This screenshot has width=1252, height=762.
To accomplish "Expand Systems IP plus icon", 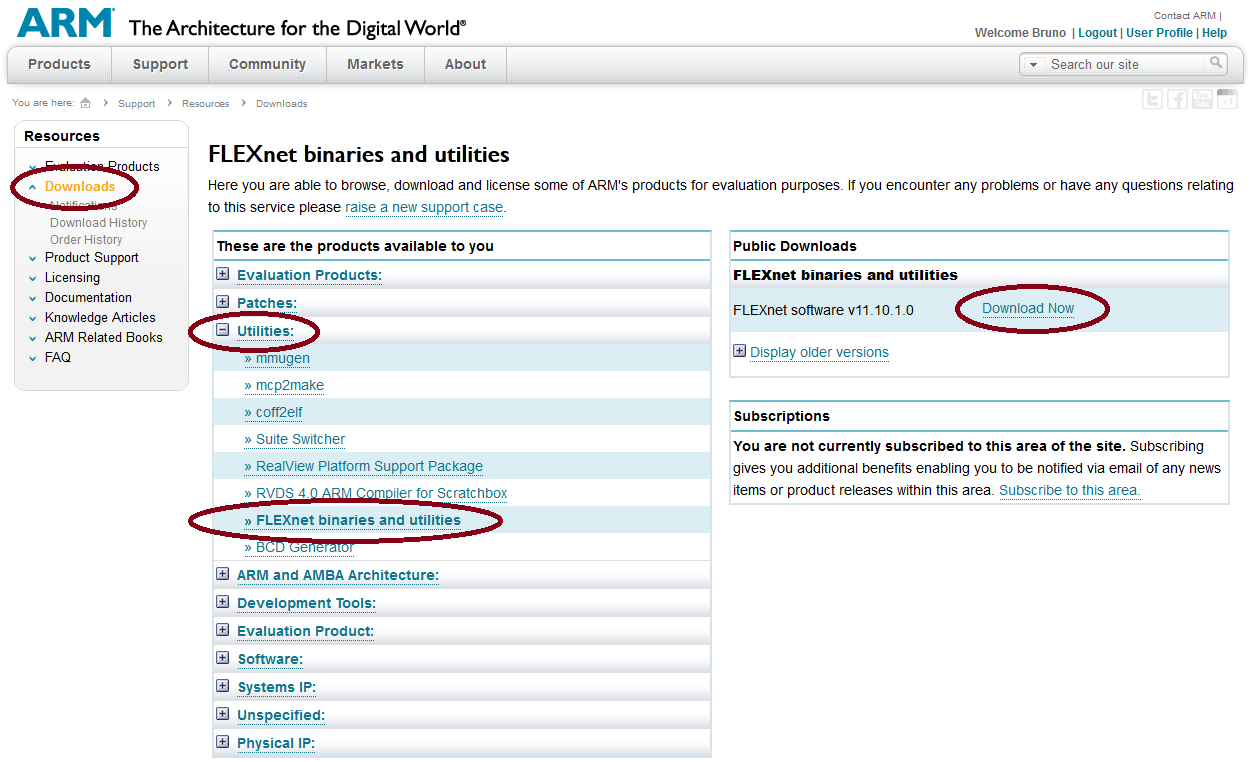I will pos(223,685).
